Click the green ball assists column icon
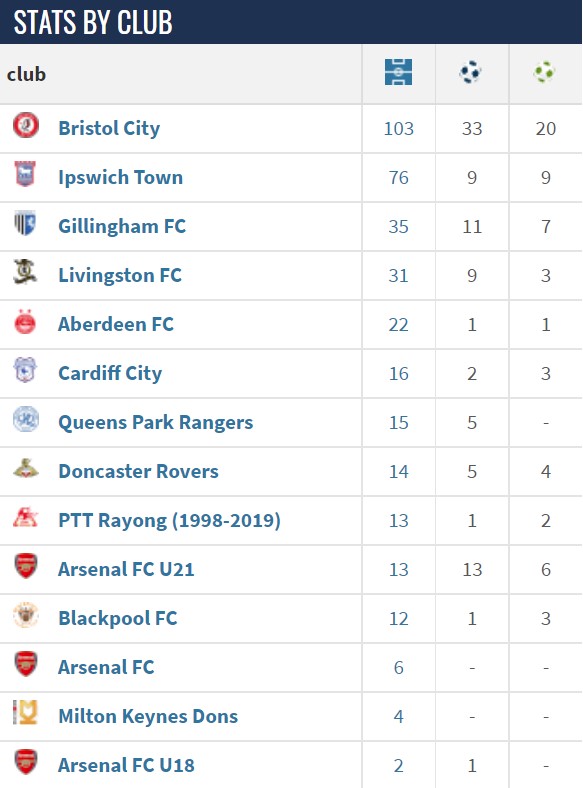Image resolution: width=583 pixels, height=788 pixels. click(x=544, y=72)
